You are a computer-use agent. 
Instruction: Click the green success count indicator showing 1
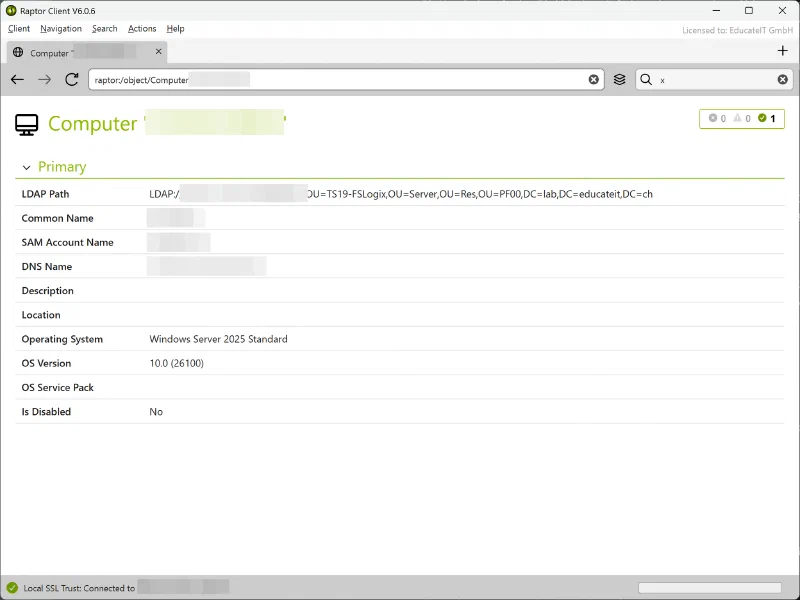(766, 118)
